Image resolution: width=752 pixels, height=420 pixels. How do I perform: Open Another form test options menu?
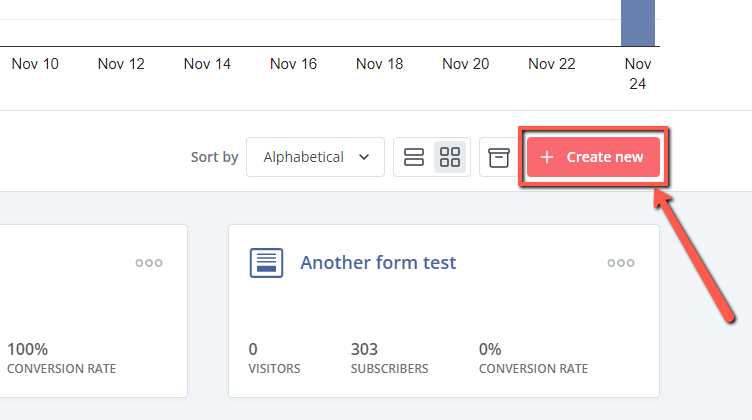(x=621, y=263)
